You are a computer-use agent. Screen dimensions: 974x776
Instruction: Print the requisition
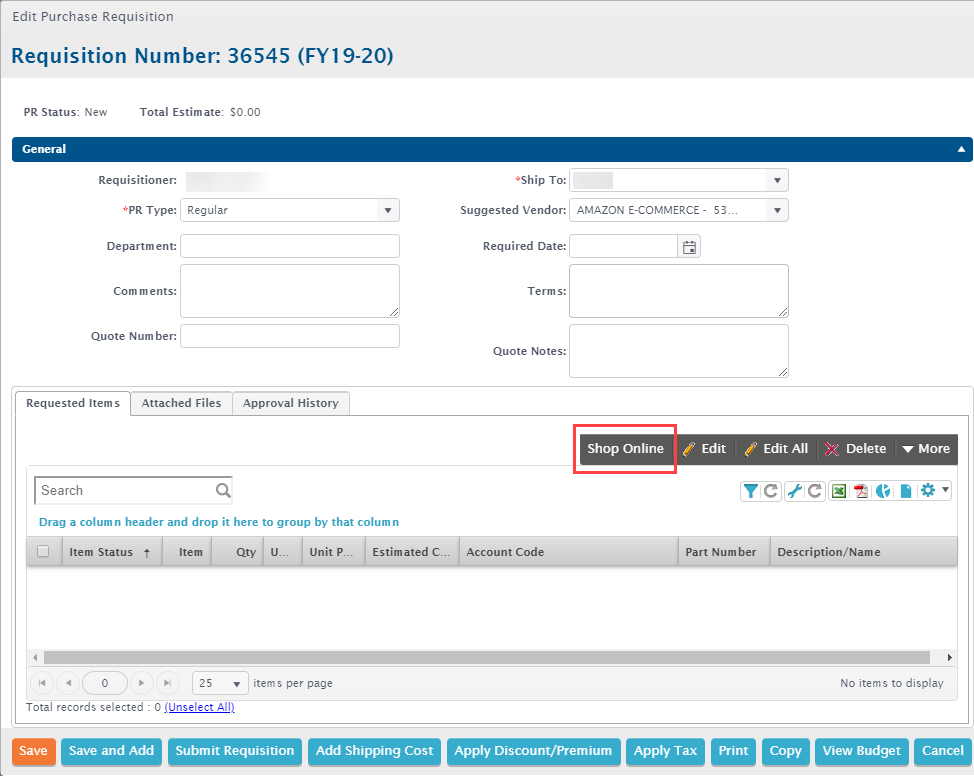tap(734, 751)
